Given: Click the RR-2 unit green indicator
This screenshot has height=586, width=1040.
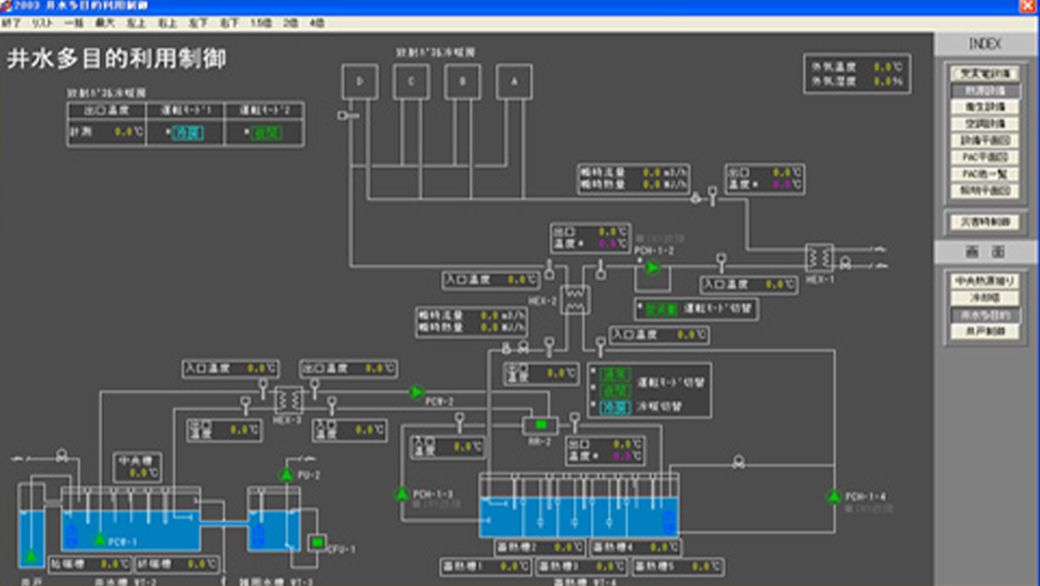Looking at the screenshot, I should point(541,425).
